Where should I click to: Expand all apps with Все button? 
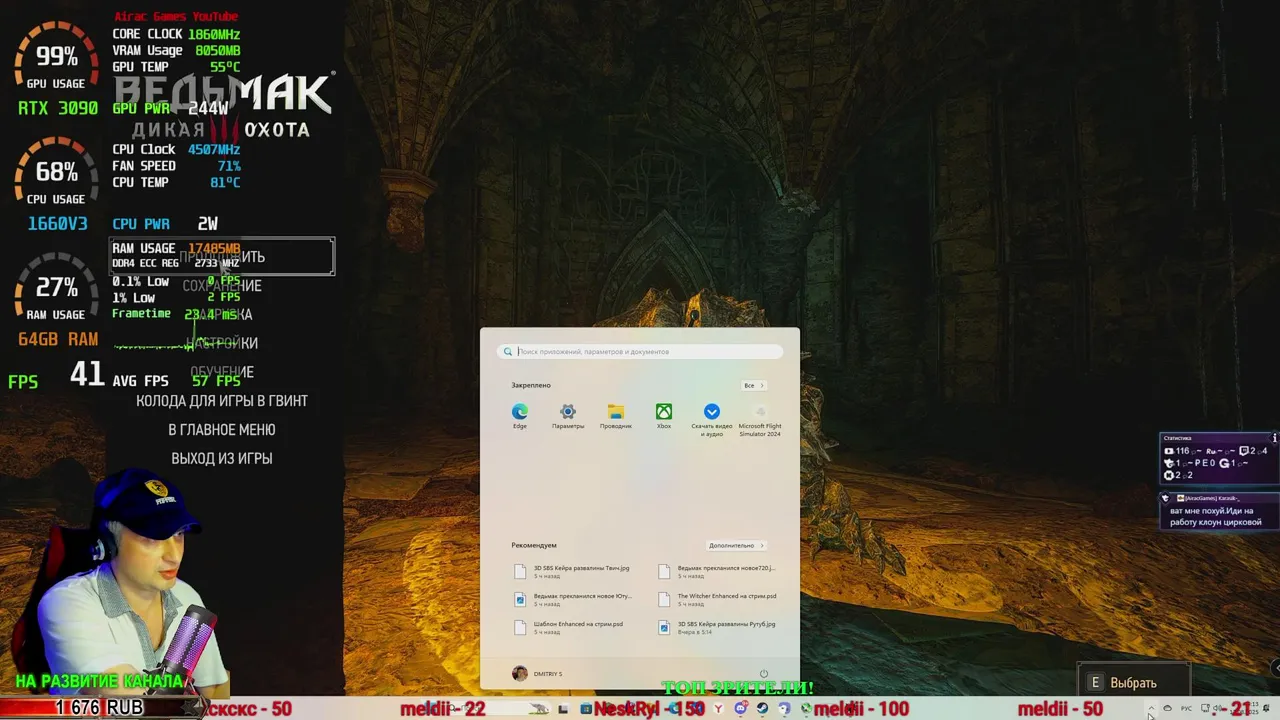[753, 385]
